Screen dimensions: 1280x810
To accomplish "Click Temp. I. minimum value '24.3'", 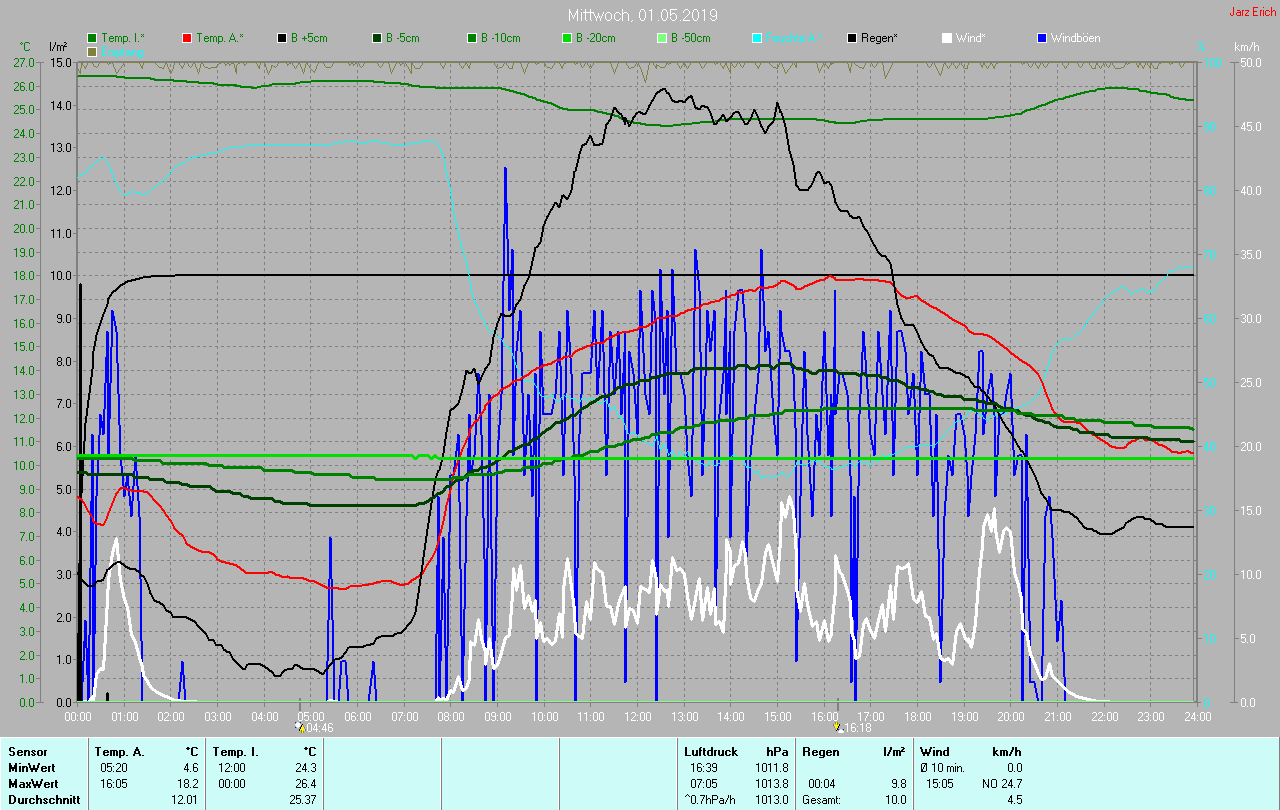I will coord(306,768).
